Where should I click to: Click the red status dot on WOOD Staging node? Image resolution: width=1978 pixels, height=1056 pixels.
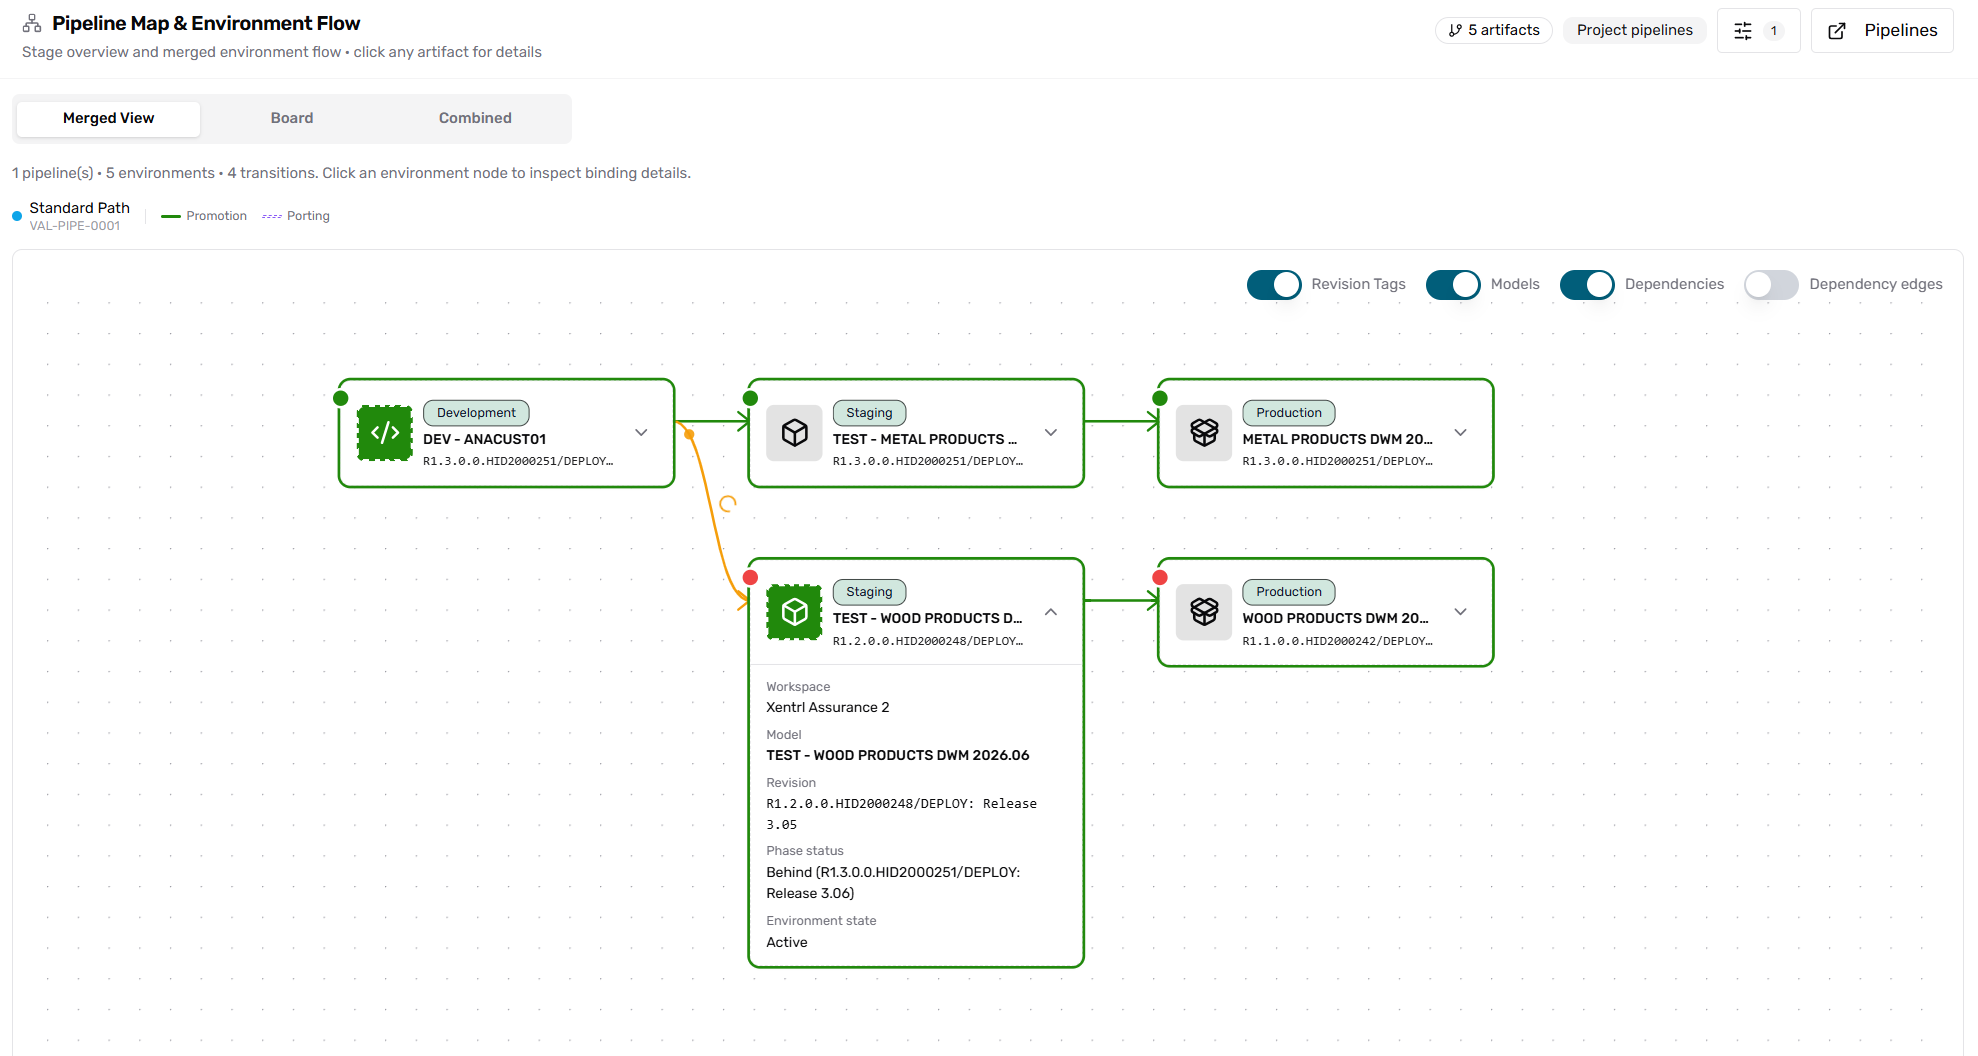point(751,577)
